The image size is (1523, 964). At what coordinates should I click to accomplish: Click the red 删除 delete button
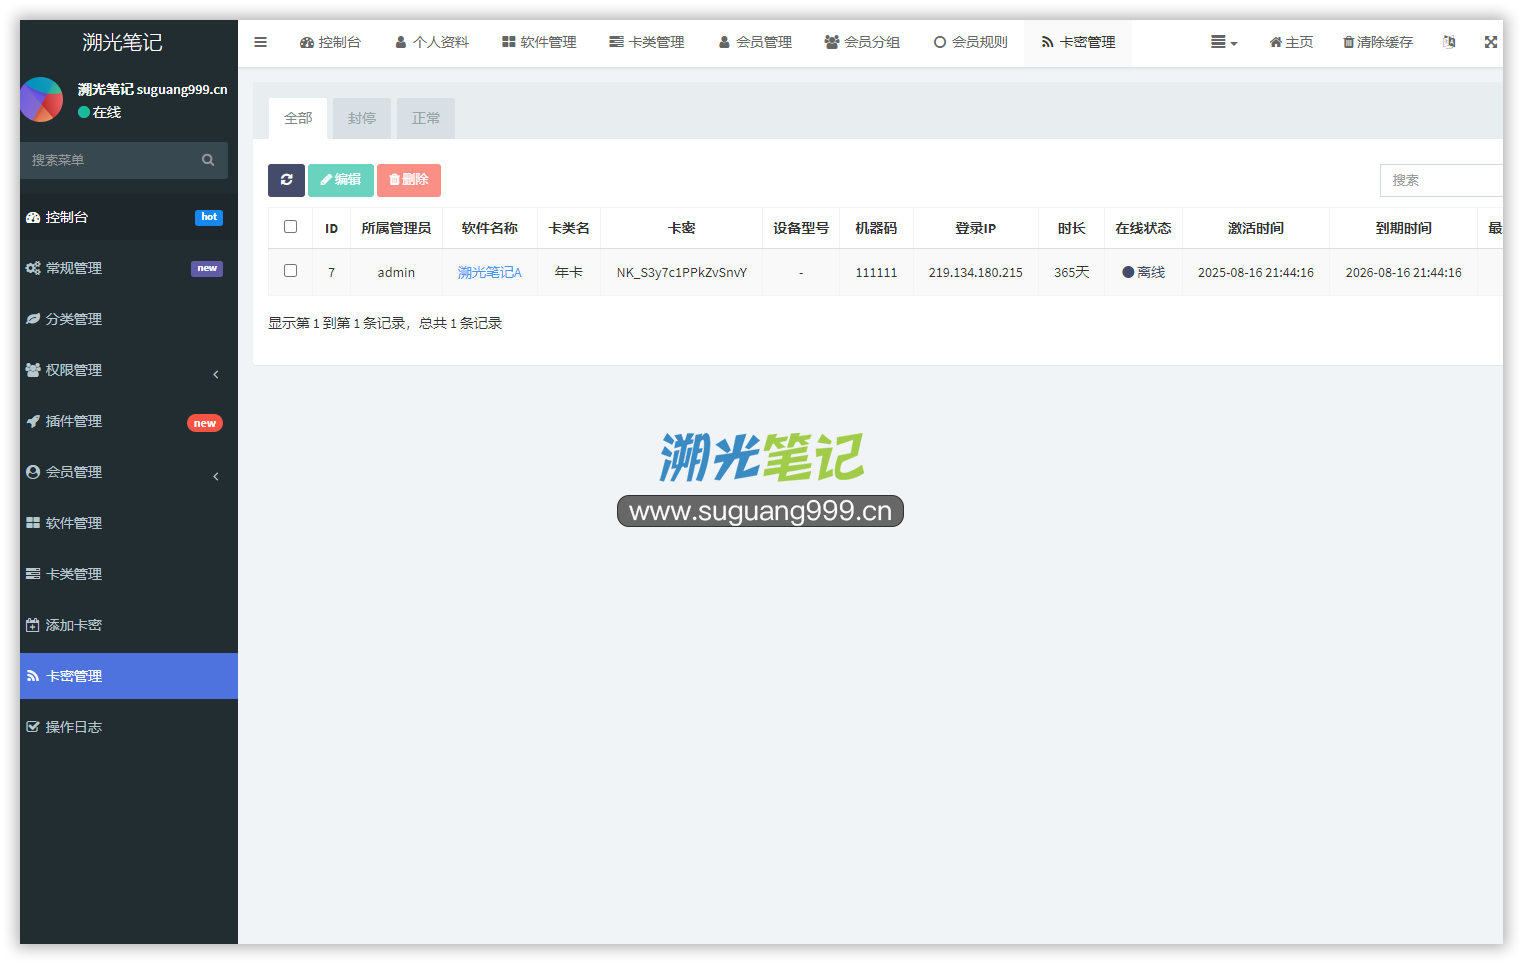(409, 180)
